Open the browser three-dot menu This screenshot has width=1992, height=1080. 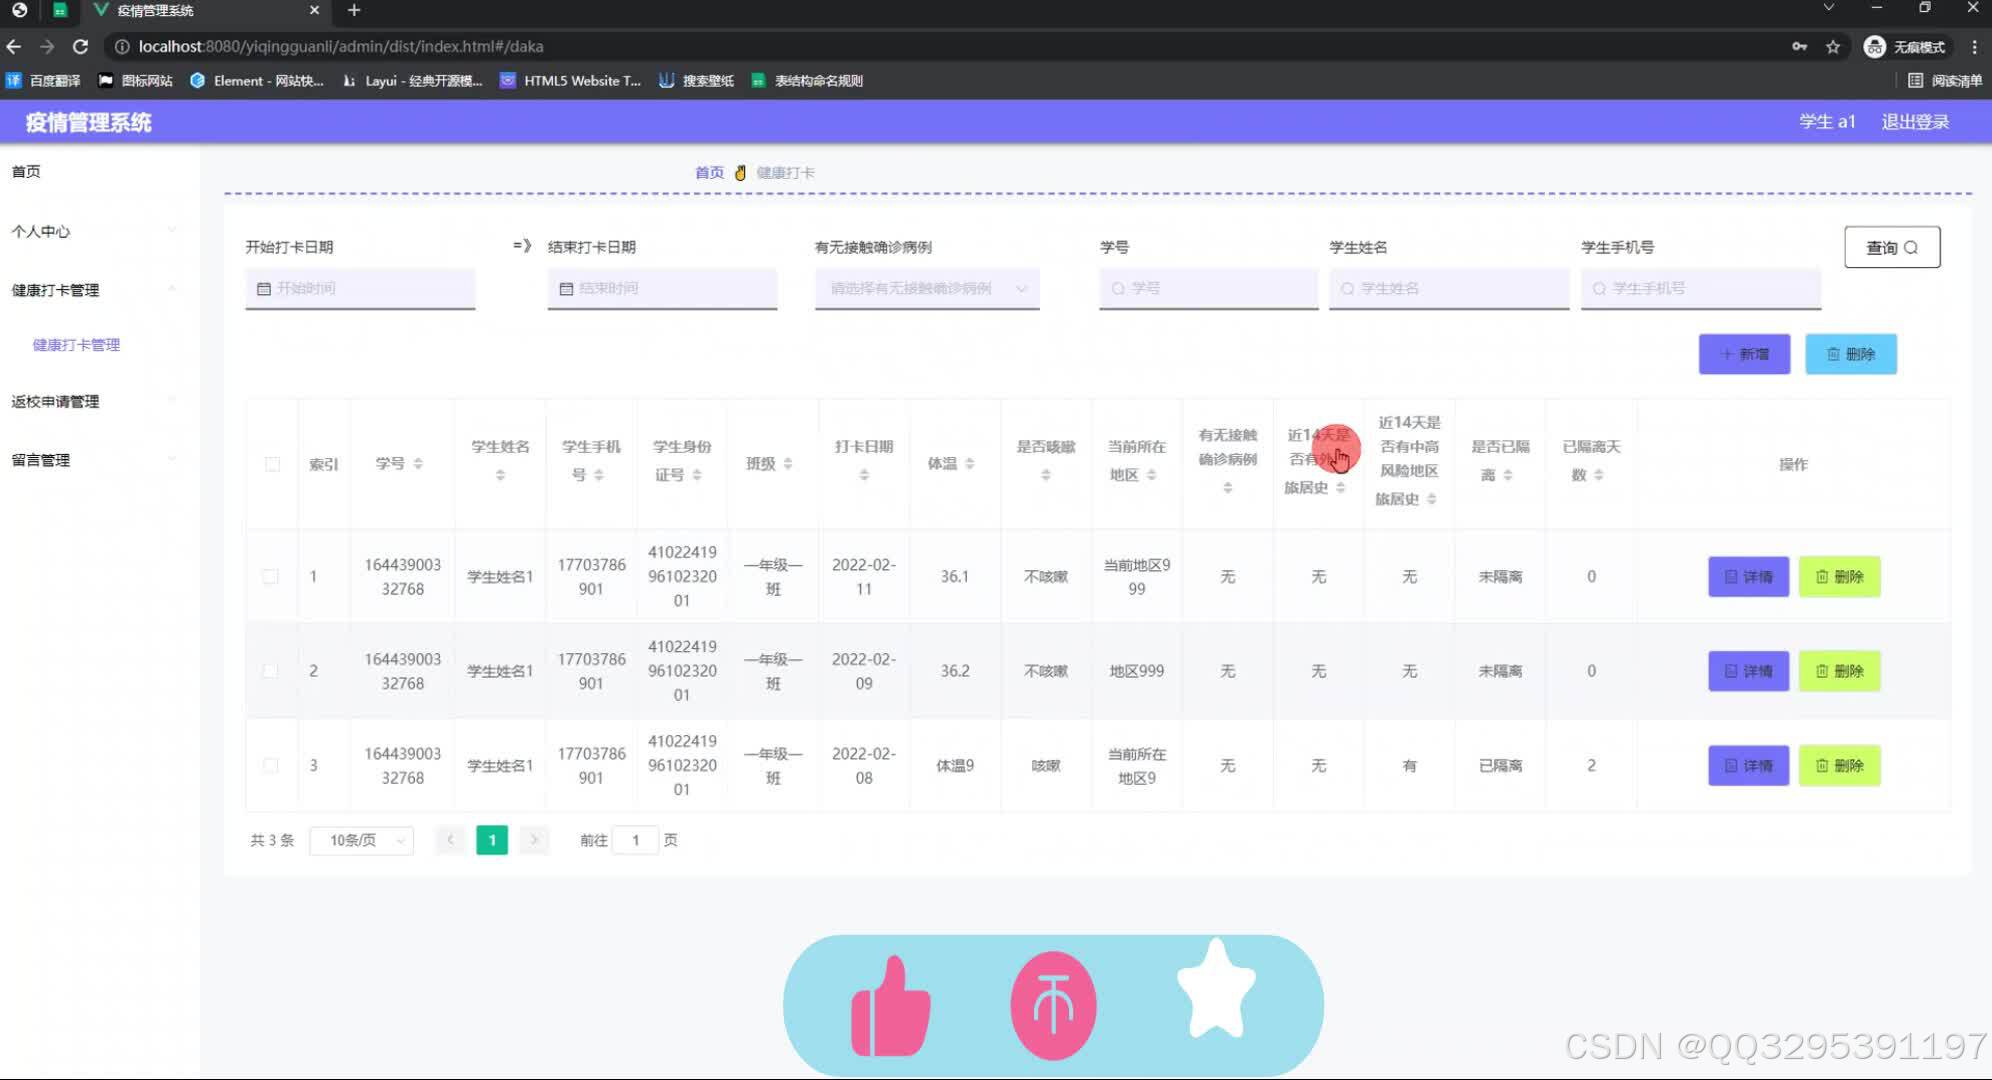point(1974,46)
